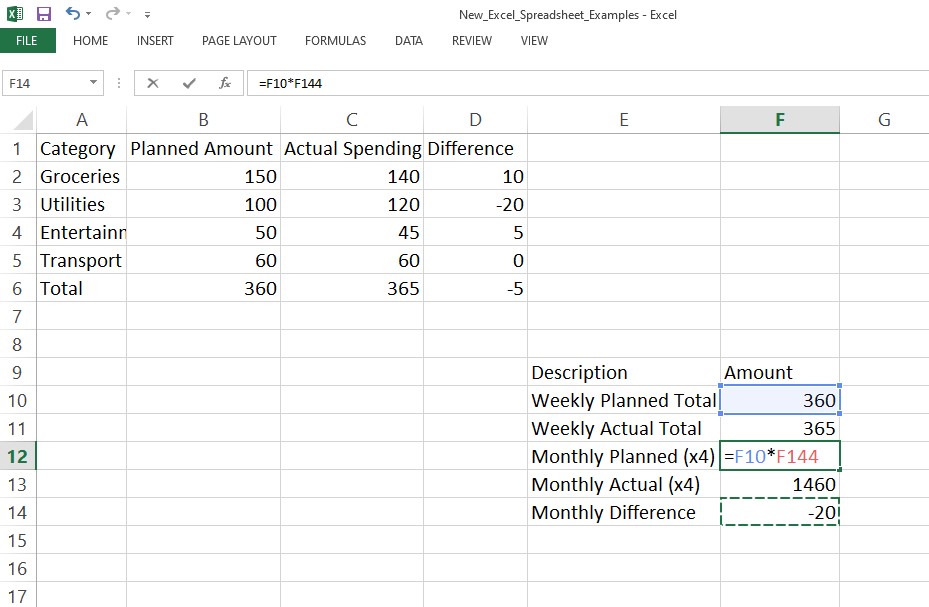Click the Excel application icon in title bar
This screenshot has width=929, height=607.
[x=14, y=14]
